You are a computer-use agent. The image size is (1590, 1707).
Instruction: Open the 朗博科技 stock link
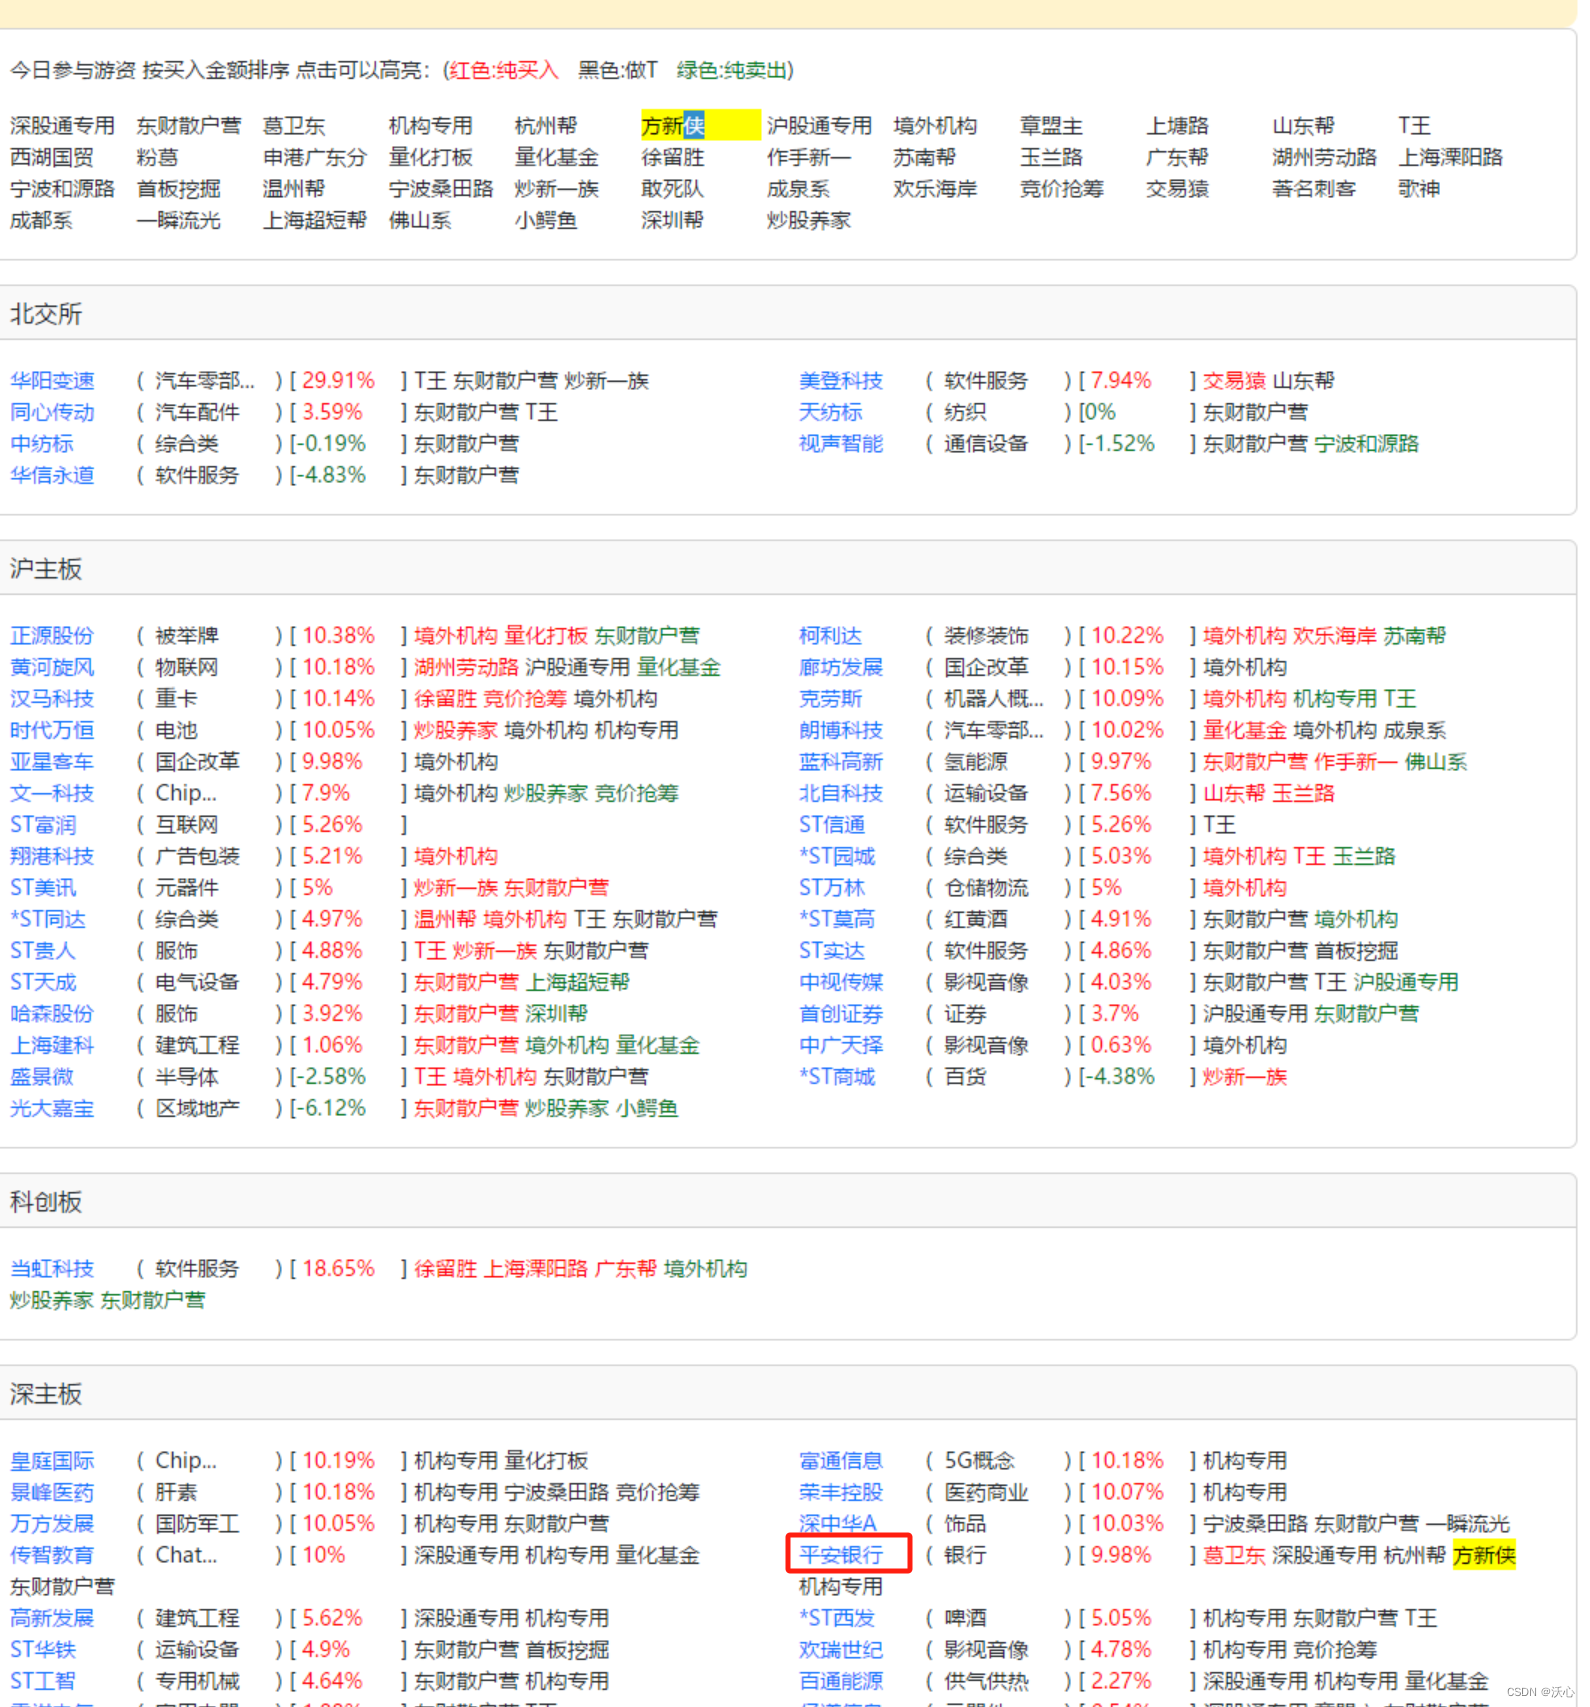point(841,730)
